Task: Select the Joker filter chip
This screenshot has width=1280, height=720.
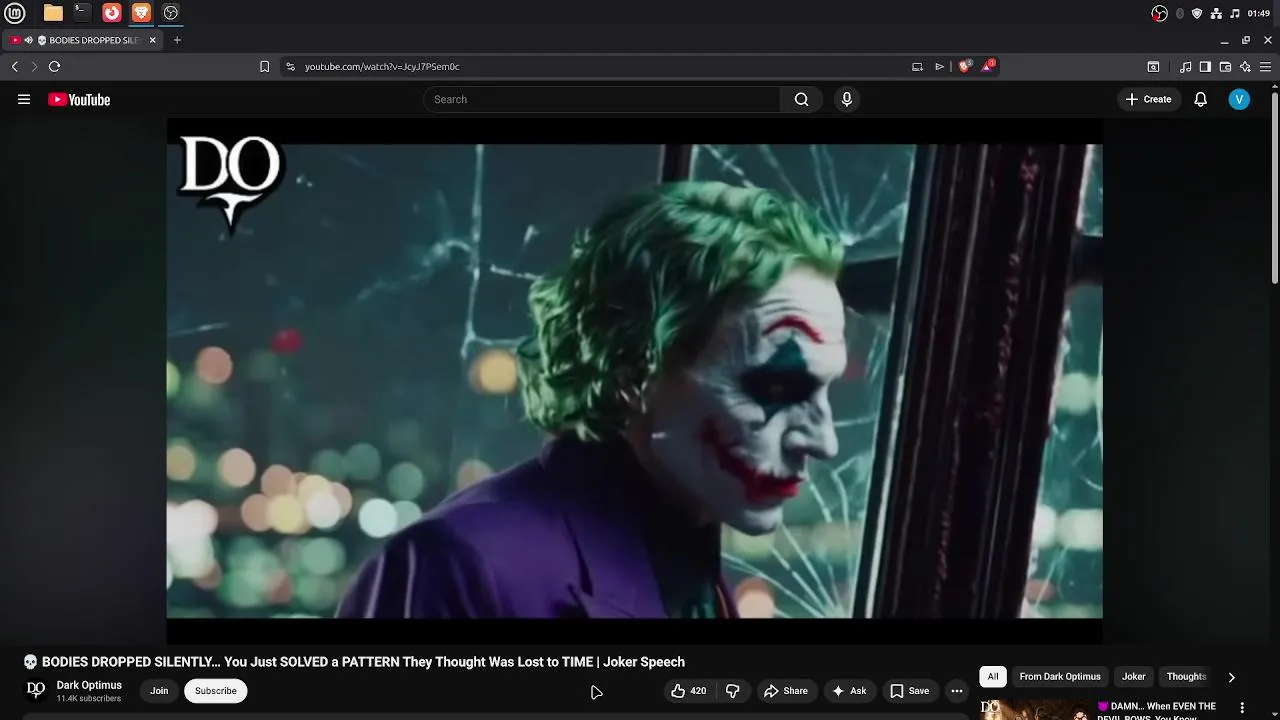Action: (1133, 676)
